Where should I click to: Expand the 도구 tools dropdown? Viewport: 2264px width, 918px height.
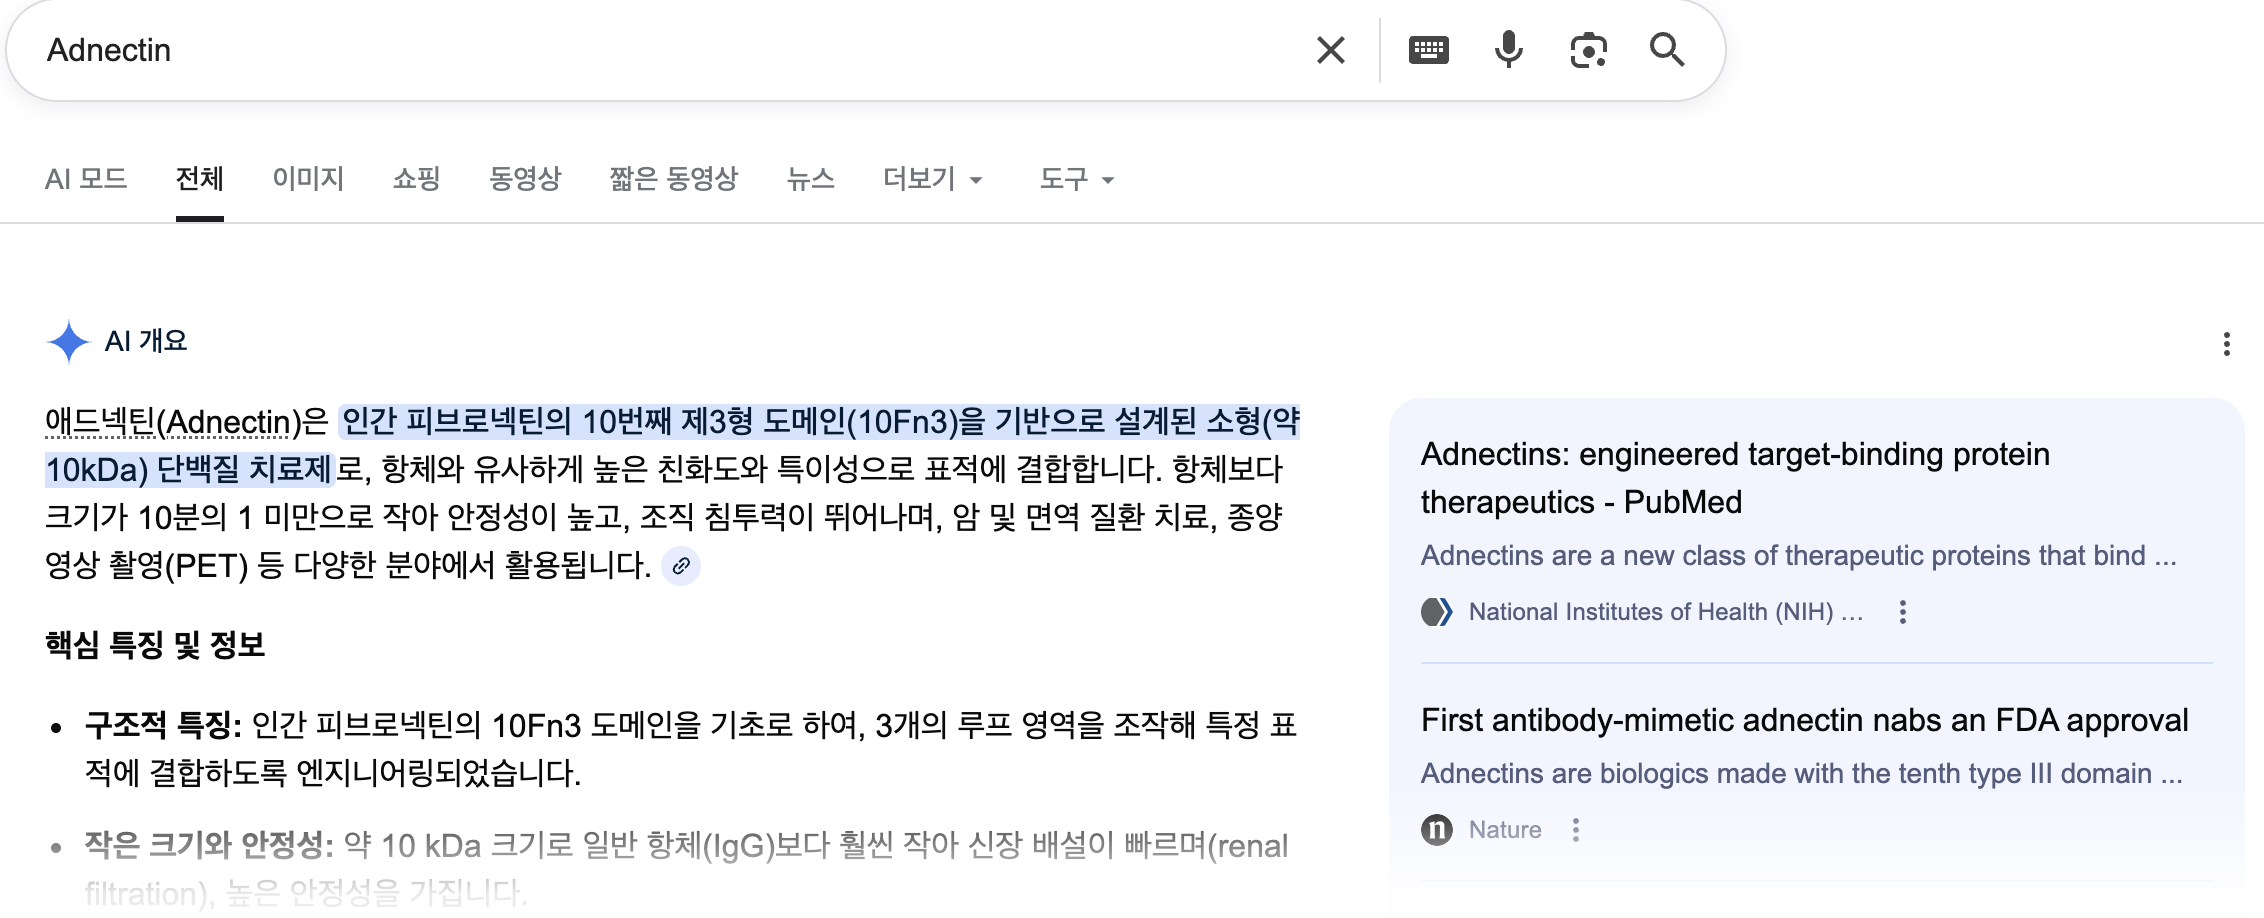pyautogui.click(x=1076, y=179)
